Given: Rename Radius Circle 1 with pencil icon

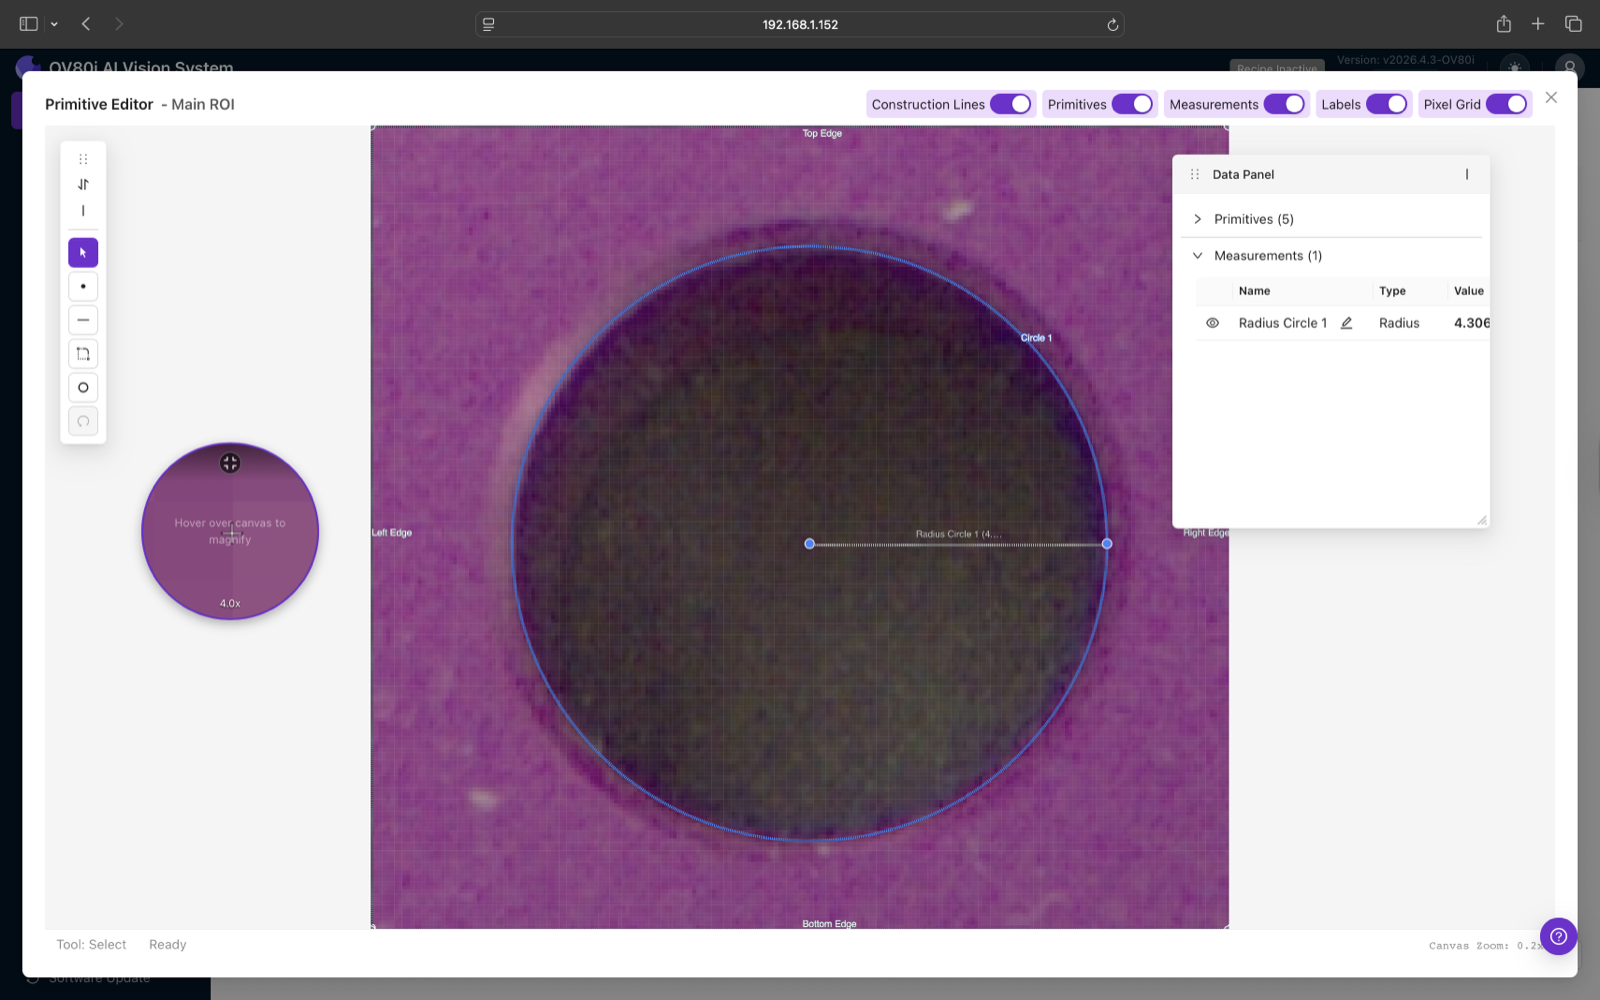Looking at the screenshot, I should (1346, 323).
